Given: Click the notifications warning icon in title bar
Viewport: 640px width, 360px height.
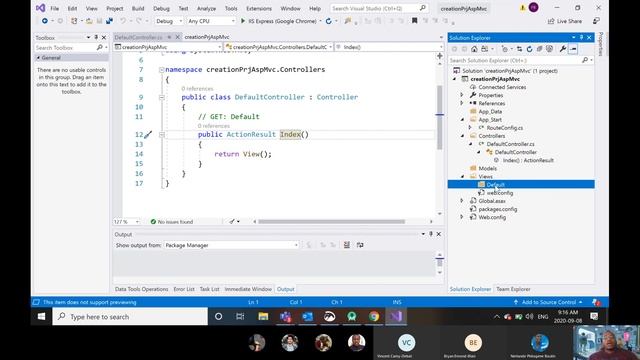Looking at the screenshot, I should 522,8.
